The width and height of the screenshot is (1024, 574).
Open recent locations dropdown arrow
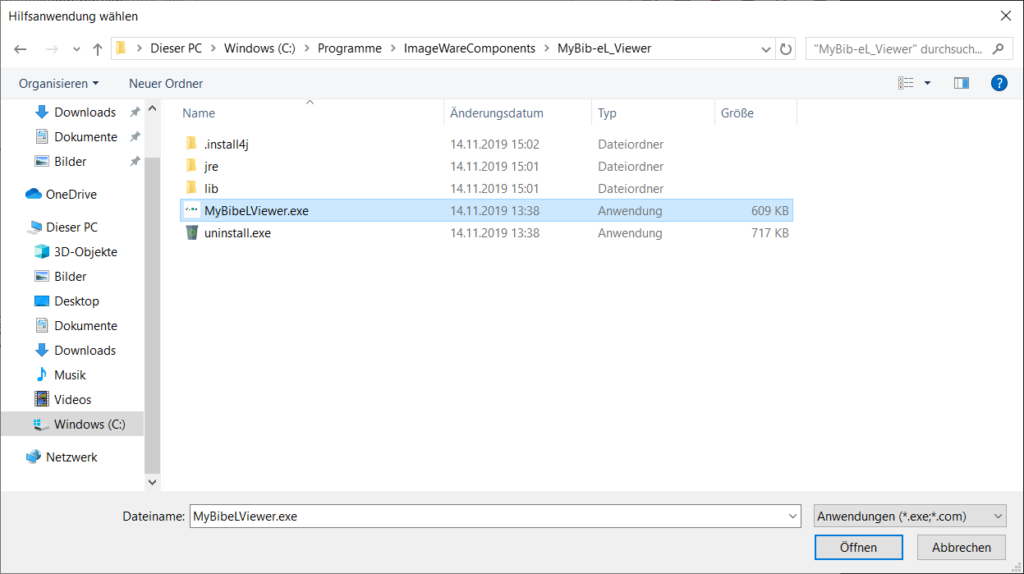[x=76, y=49]
